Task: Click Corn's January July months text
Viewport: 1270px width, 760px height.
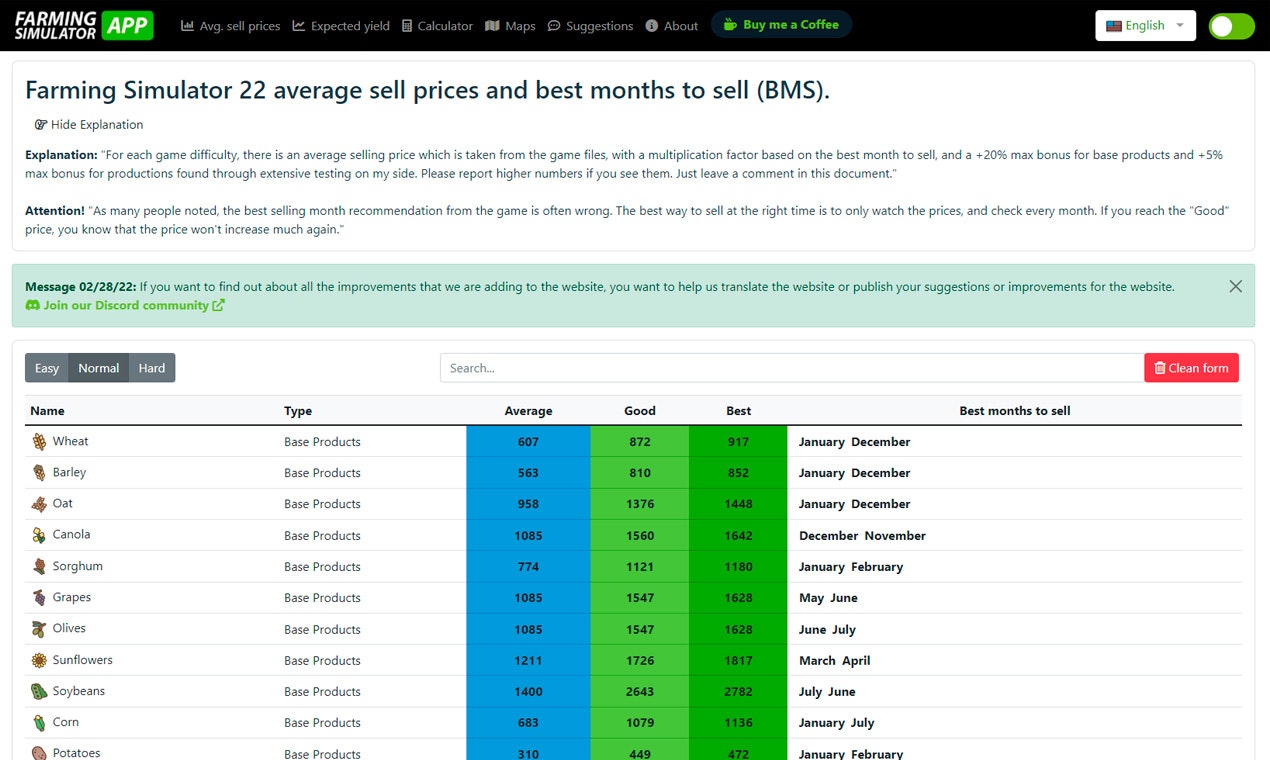Action: (x=836, y=723)
